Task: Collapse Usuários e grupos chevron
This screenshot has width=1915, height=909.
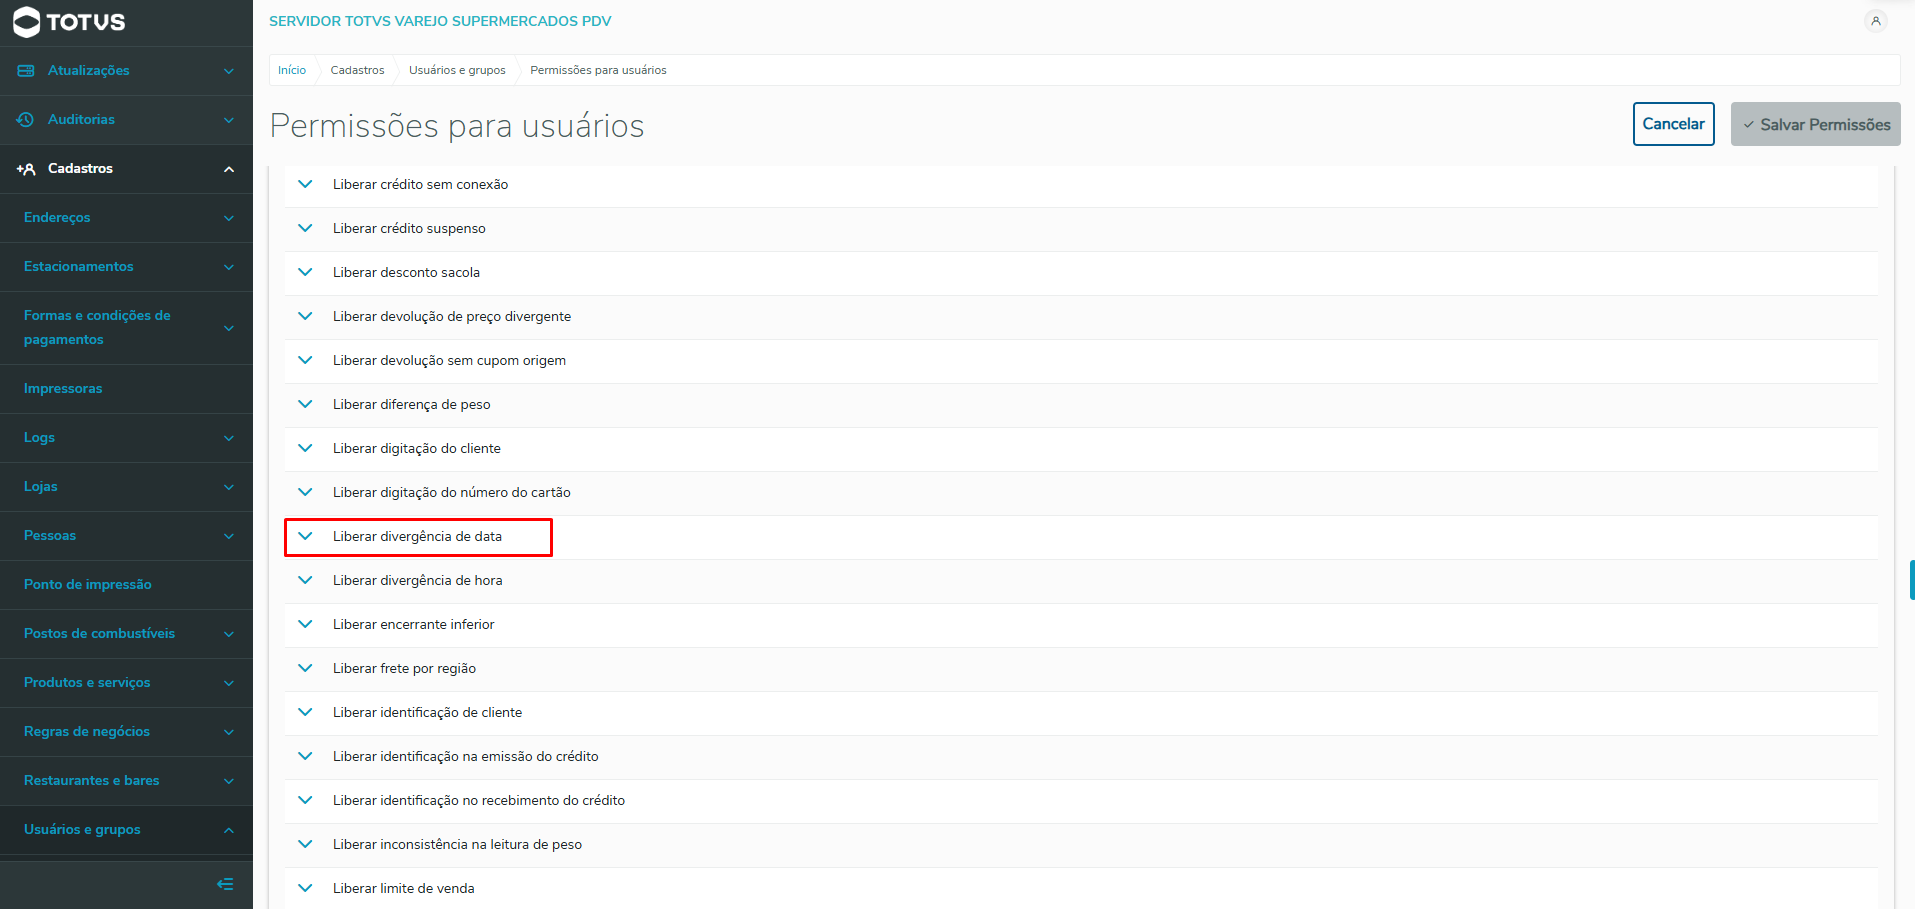Action: tap(229, 830)
